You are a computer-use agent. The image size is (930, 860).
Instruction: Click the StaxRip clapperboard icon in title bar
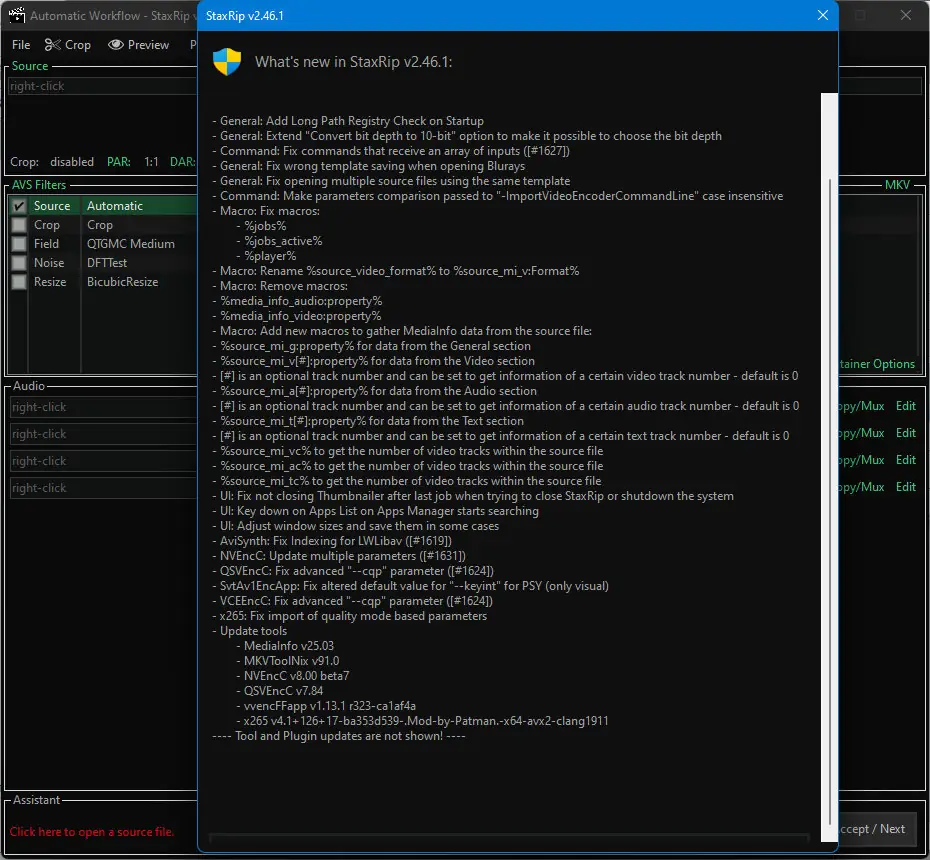[16, 16]
